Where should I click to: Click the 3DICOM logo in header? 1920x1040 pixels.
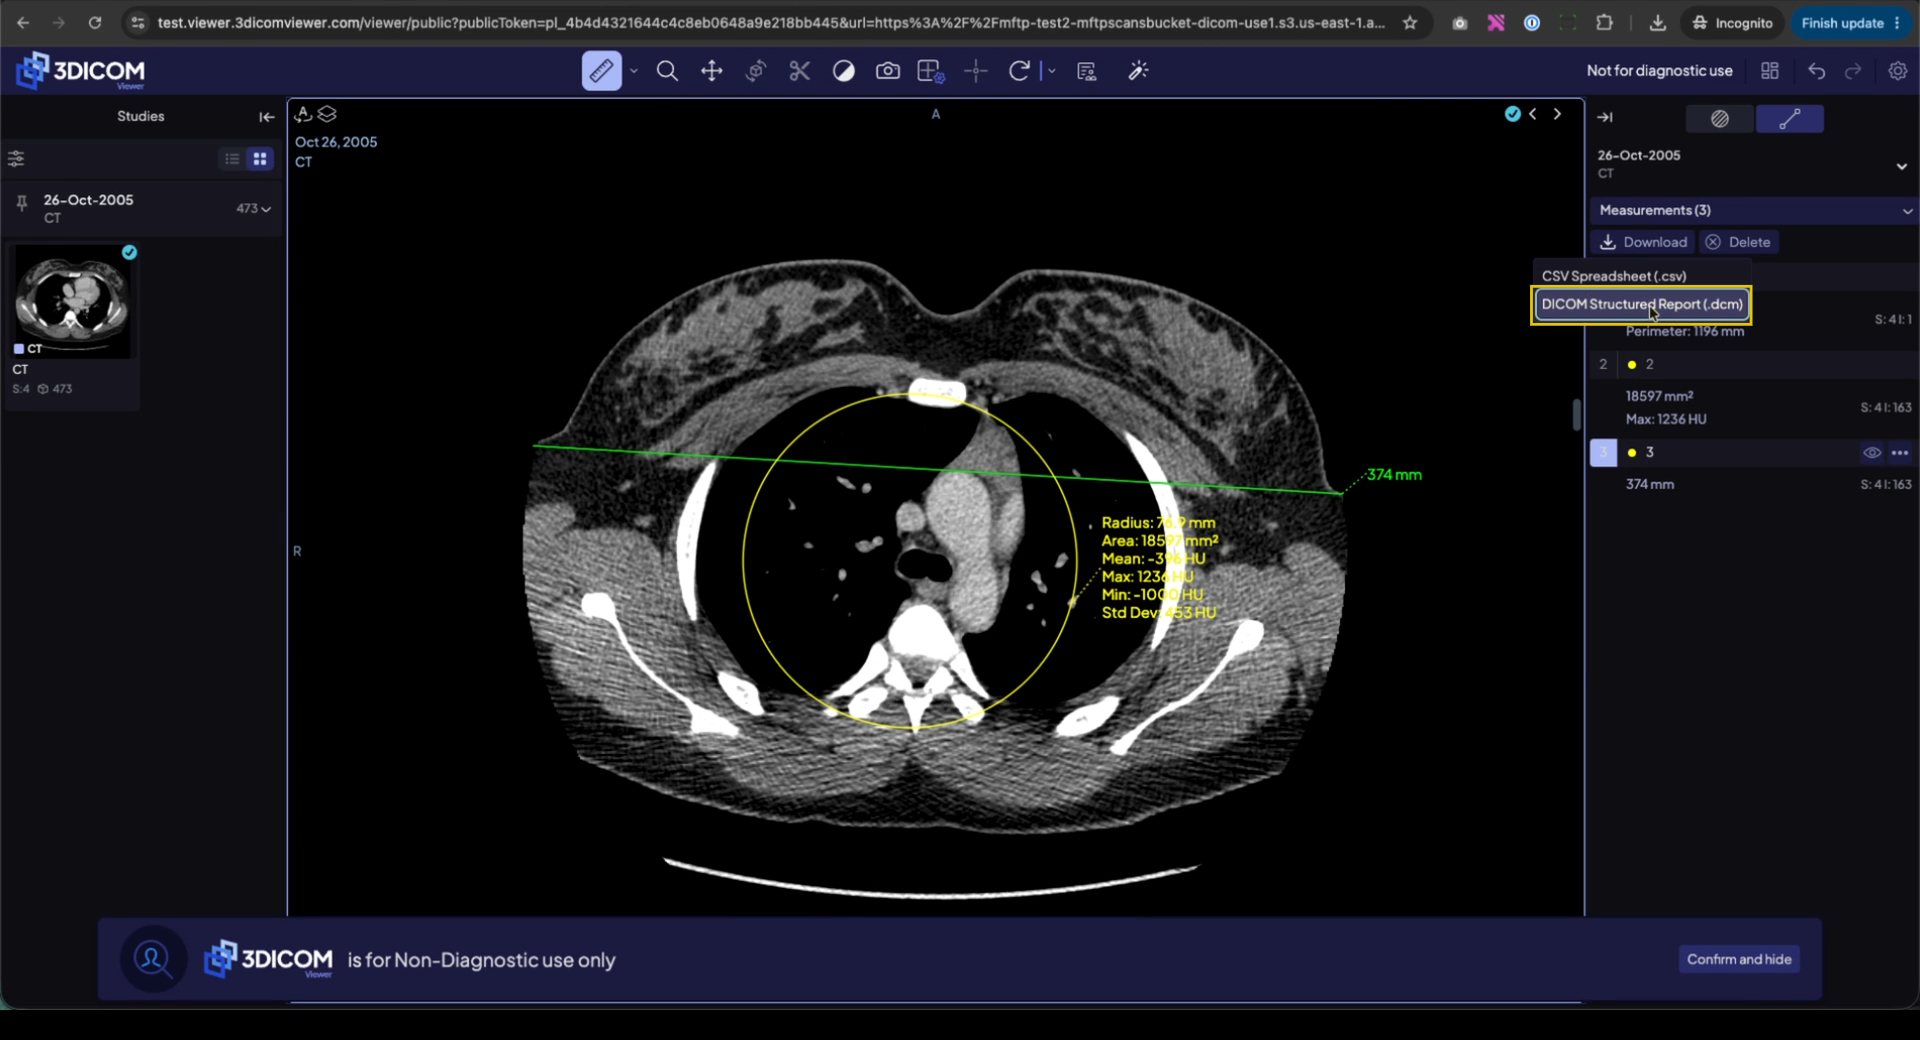pos(81,71)
